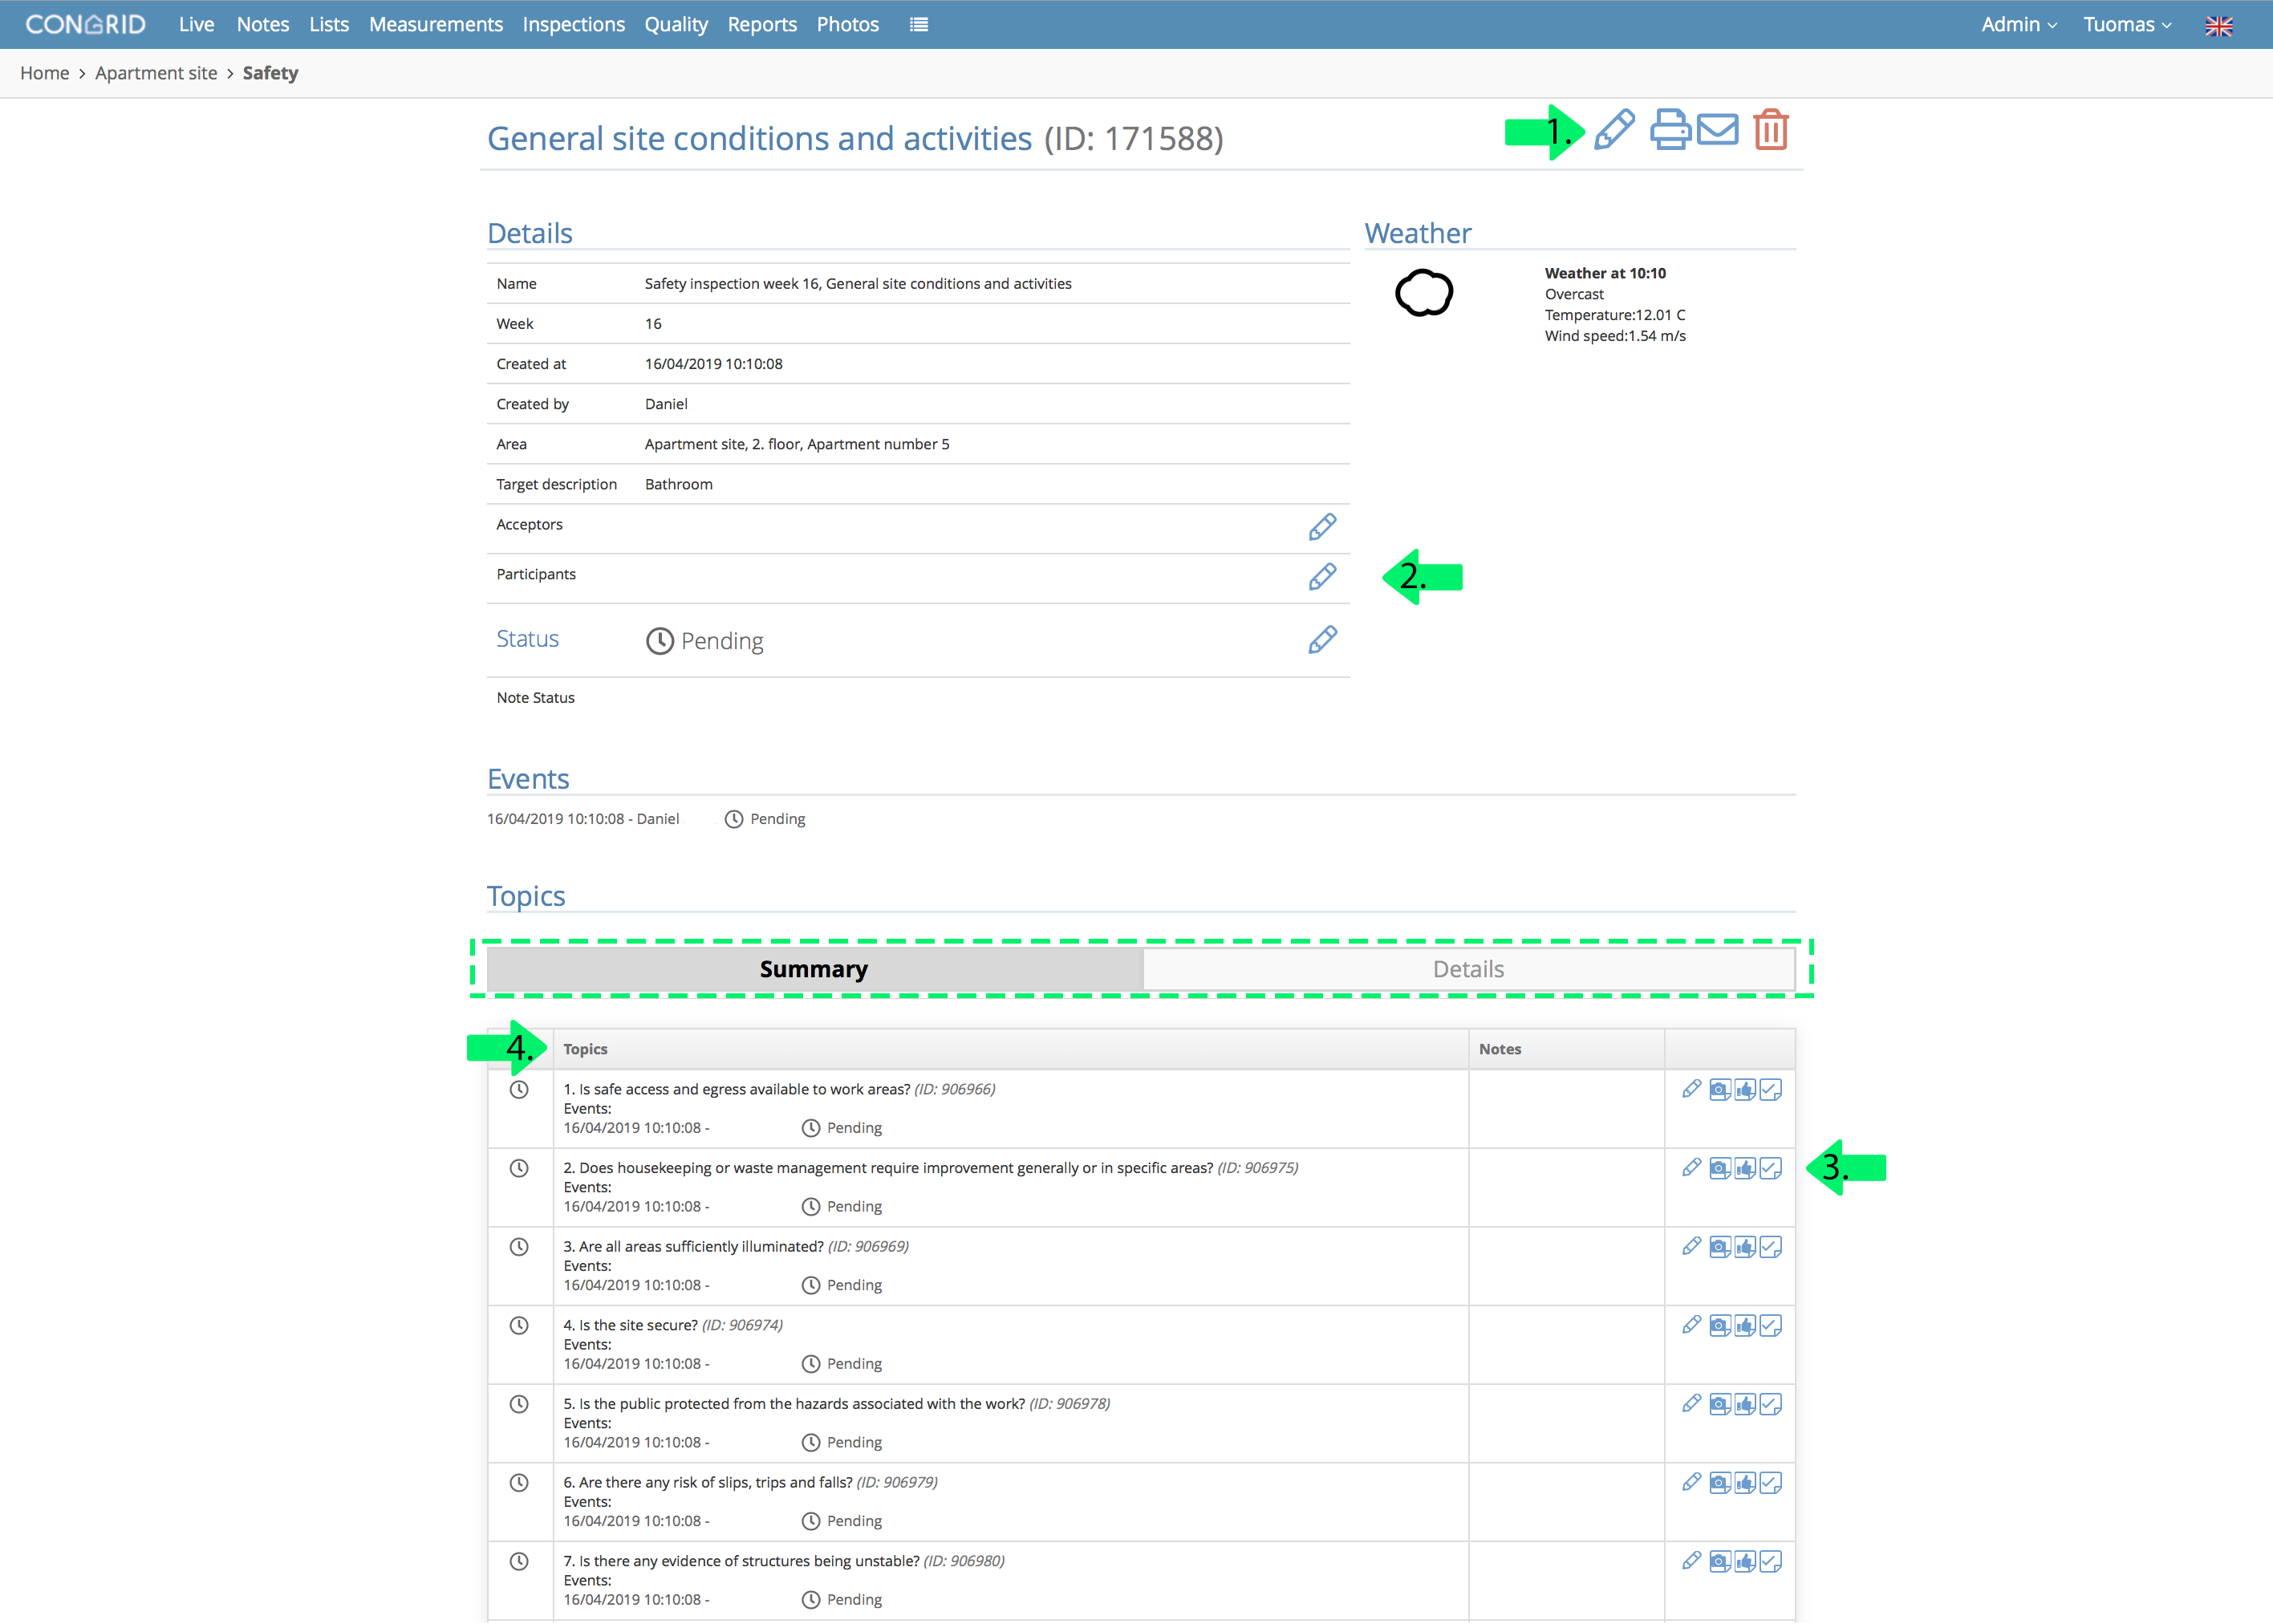The width and height of the screenshot is (2273, 1624).
Task: Edit topic 4 'Is the site secure?'
Action: [1691, 1325]
